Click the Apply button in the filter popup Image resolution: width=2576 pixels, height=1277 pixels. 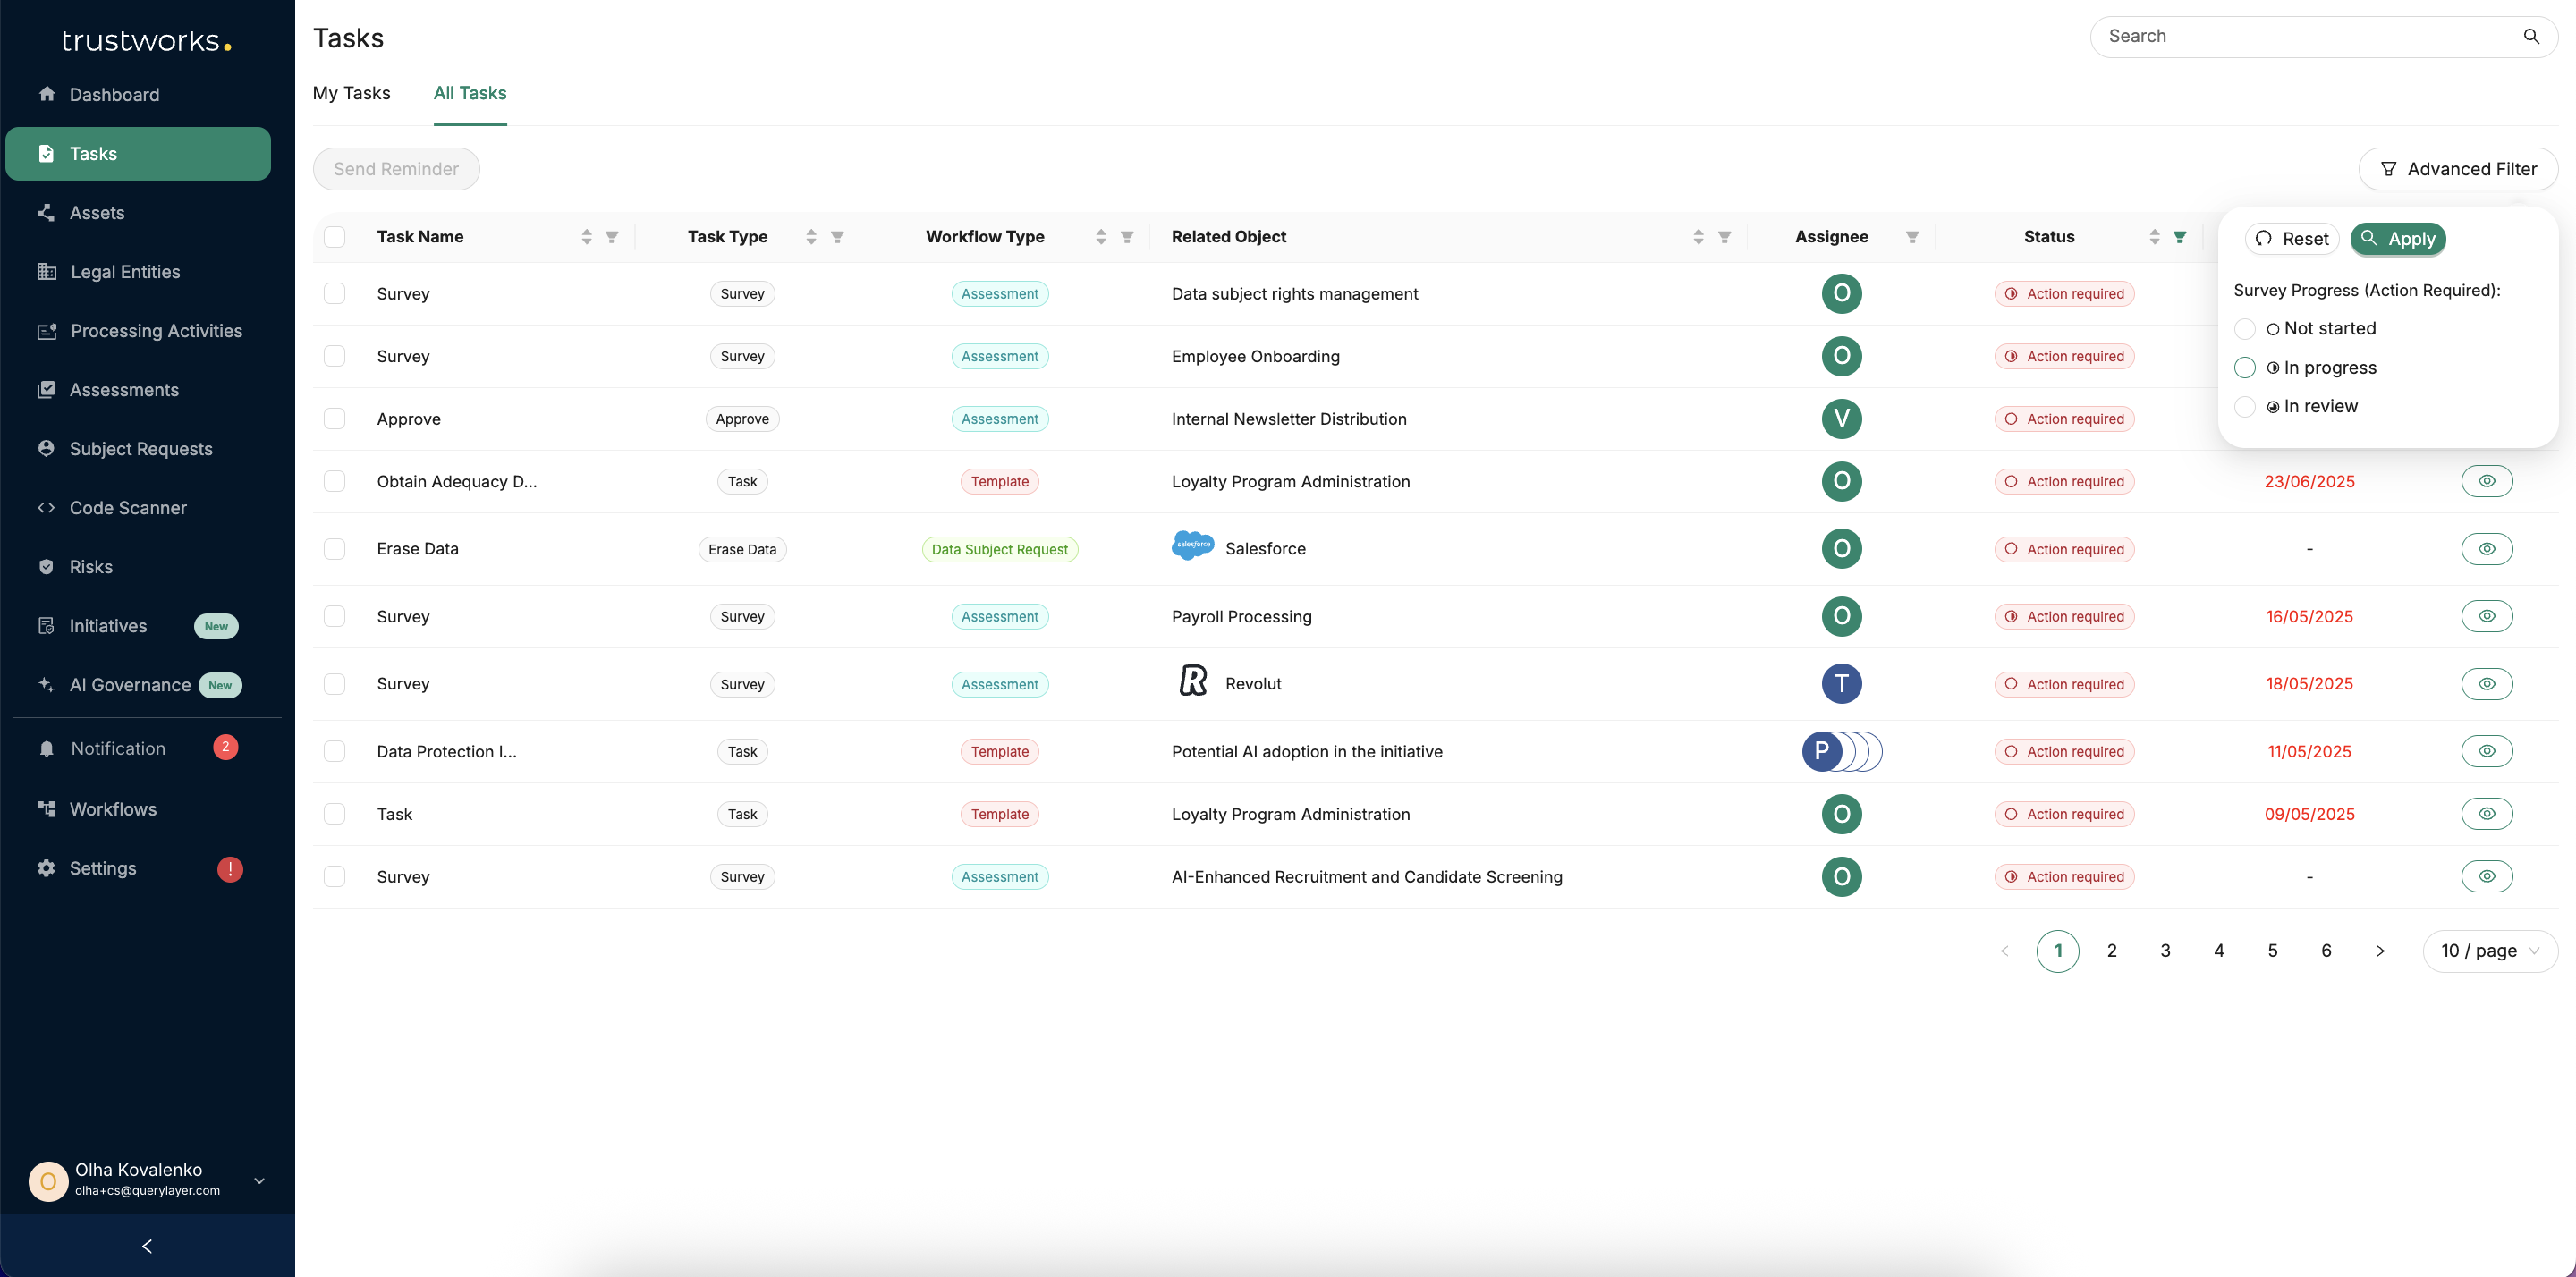click(x=2399, y=238)
